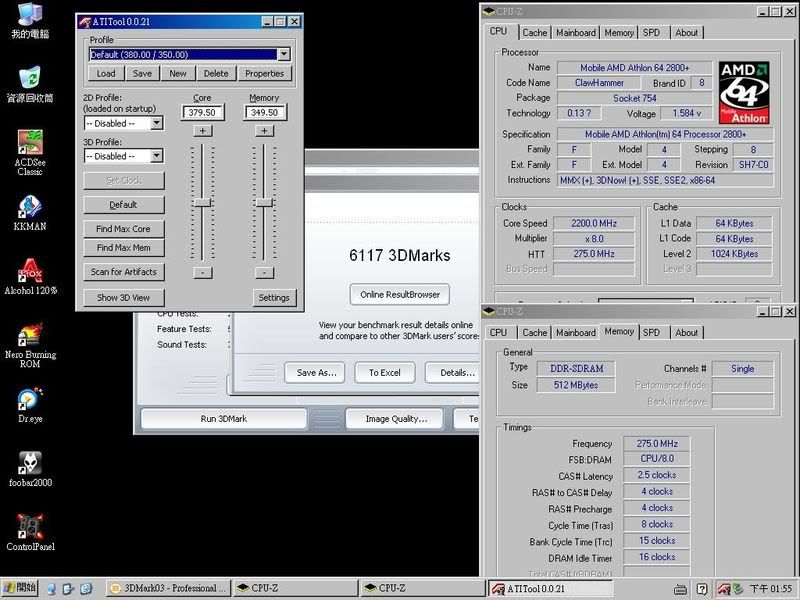Viewport: 800px width, 600px height.
Task: Click the Default clocks button in ATITool
Action: pos(123,205)
